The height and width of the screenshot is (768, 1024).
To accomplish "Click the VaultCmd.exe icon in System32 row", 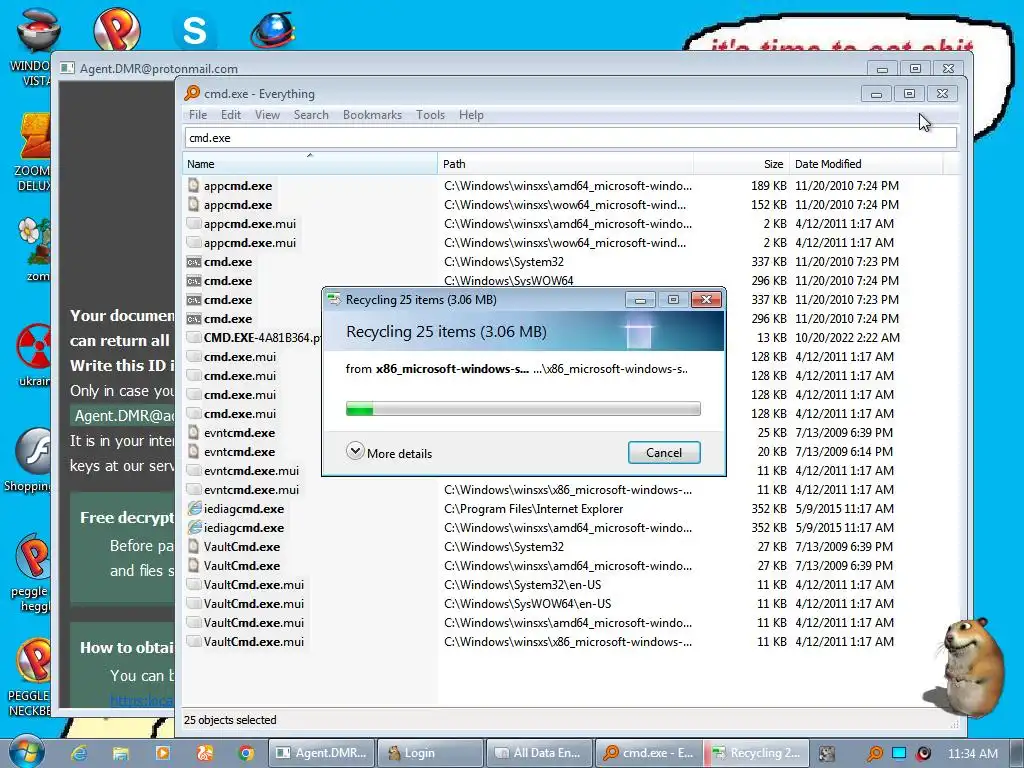I will click(193, 547).
